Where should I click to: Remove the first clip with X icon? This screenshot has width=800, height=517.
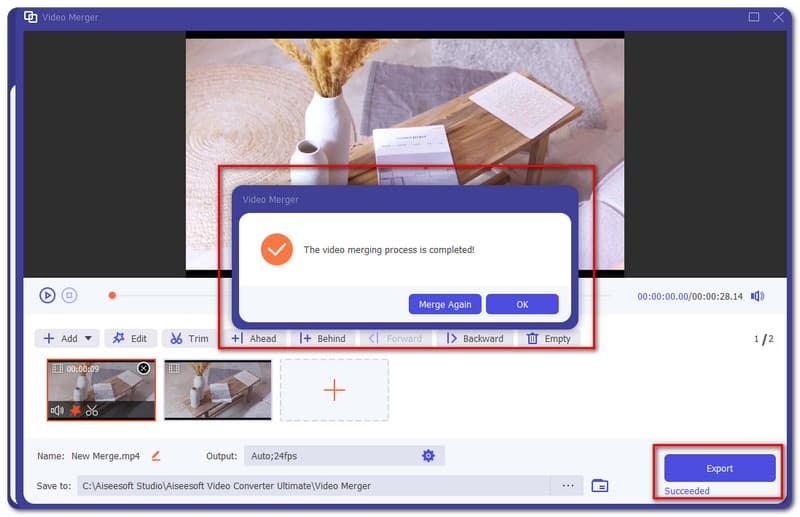click(144, 368)
